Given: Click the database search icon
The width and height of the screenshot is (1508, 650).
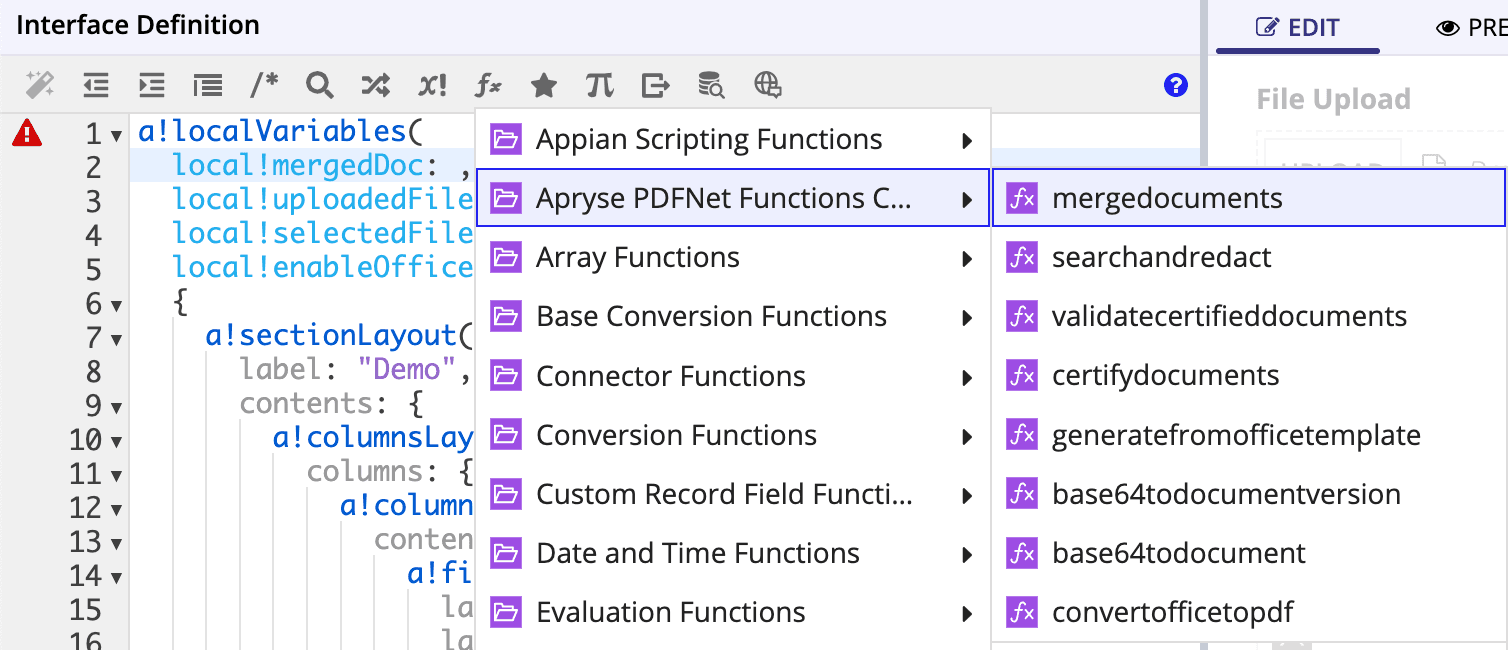Looking at the screenshot, I should click(x=711, y=86).
